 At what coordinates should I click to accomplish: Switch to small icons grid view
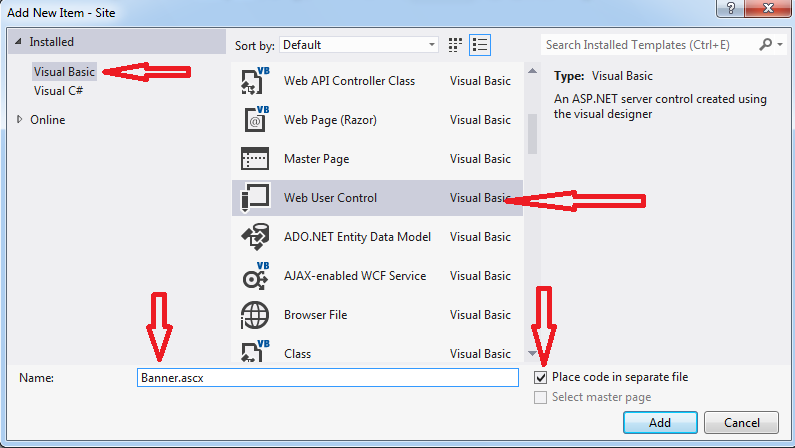pos(456,45)
